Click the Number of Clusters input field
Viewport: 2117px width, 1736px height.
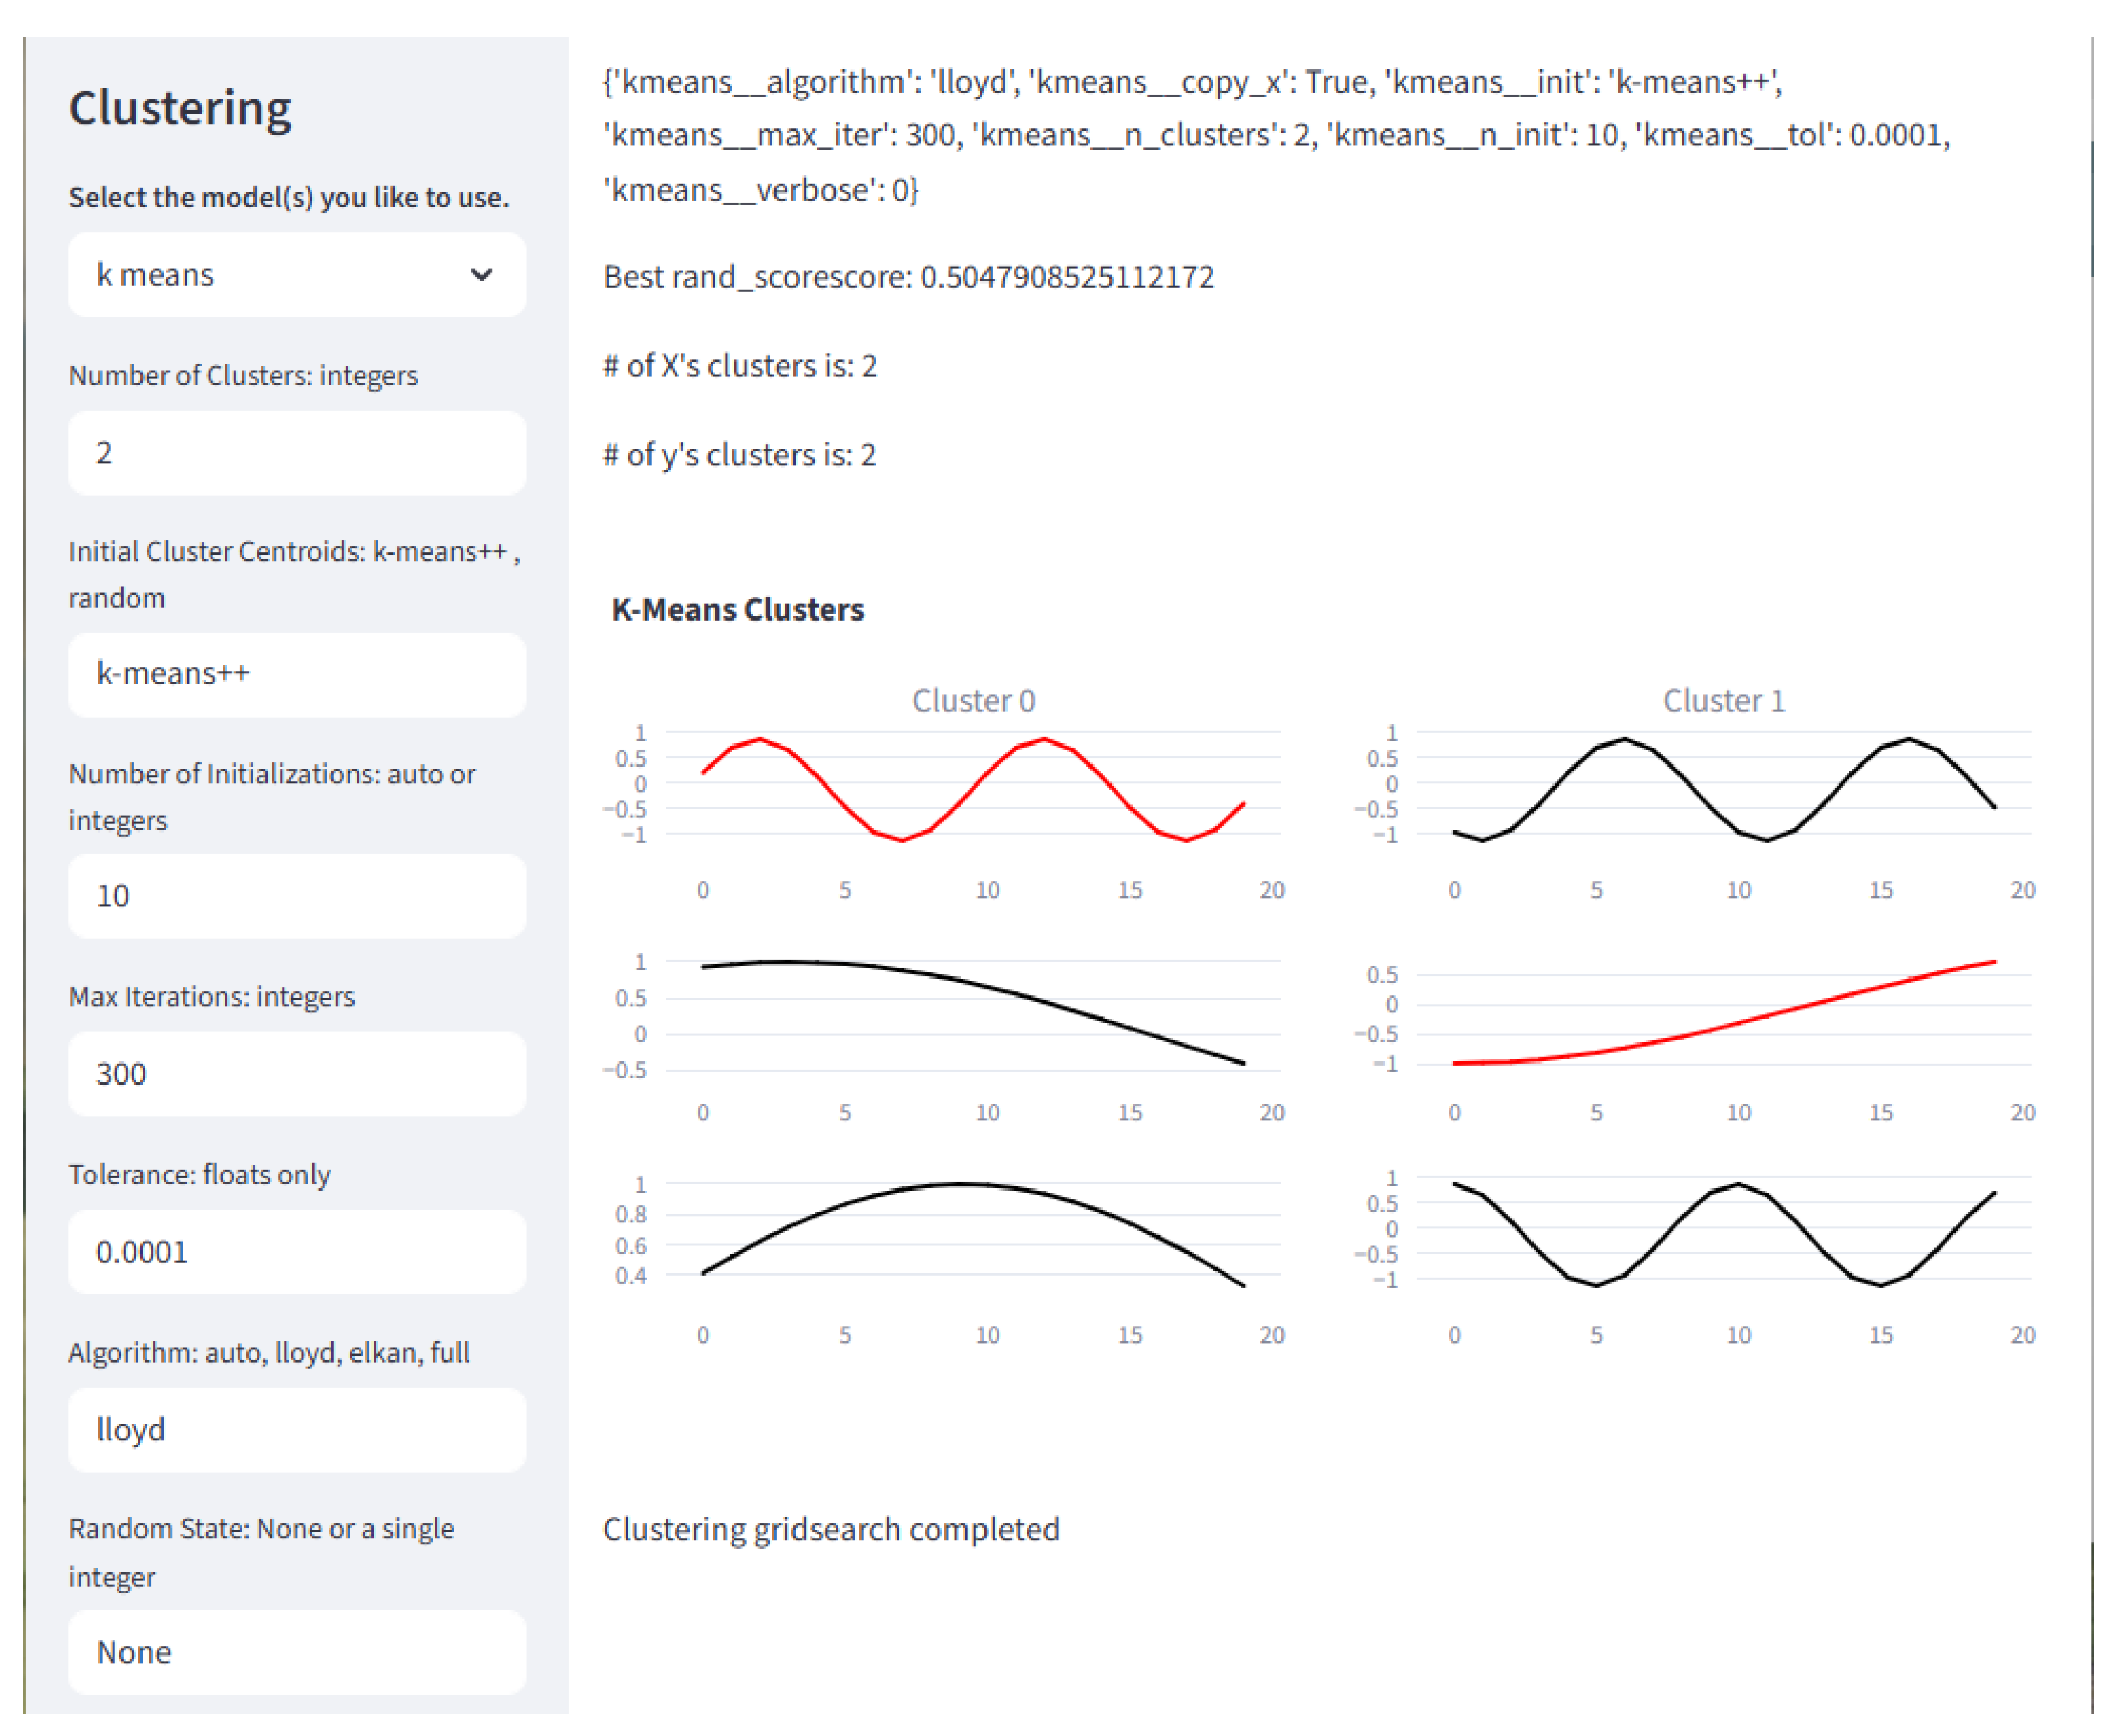pyautogui.click(x=296, y=453)
